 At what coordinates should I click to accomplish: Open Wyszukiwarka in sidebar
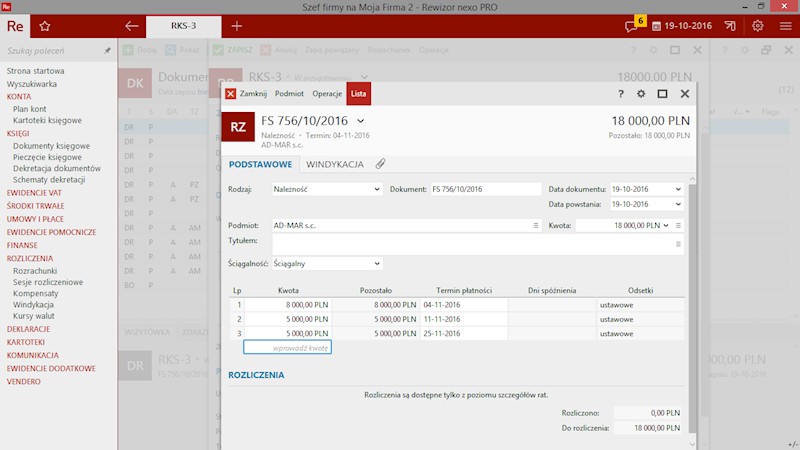point(32,84)
